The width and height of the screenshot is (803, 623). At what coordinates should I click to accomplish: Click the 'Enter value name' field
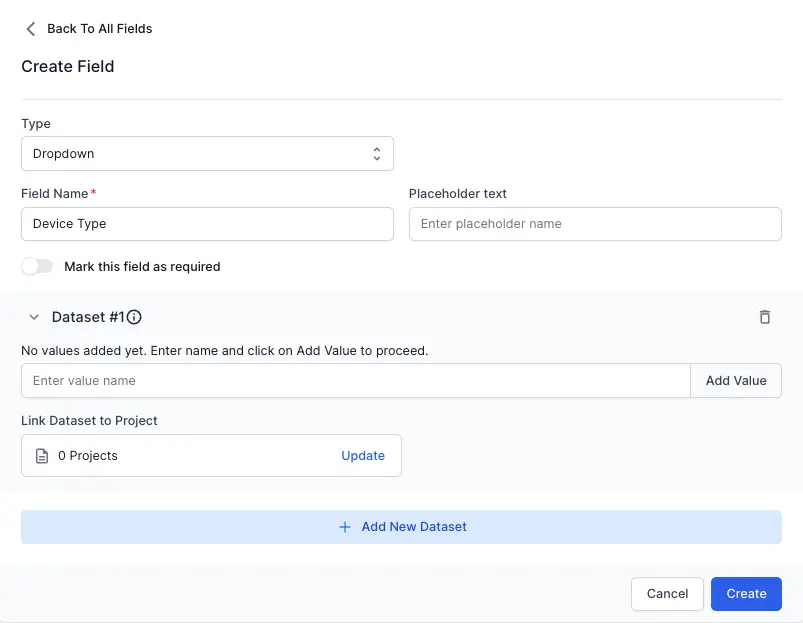click(355, 381)
